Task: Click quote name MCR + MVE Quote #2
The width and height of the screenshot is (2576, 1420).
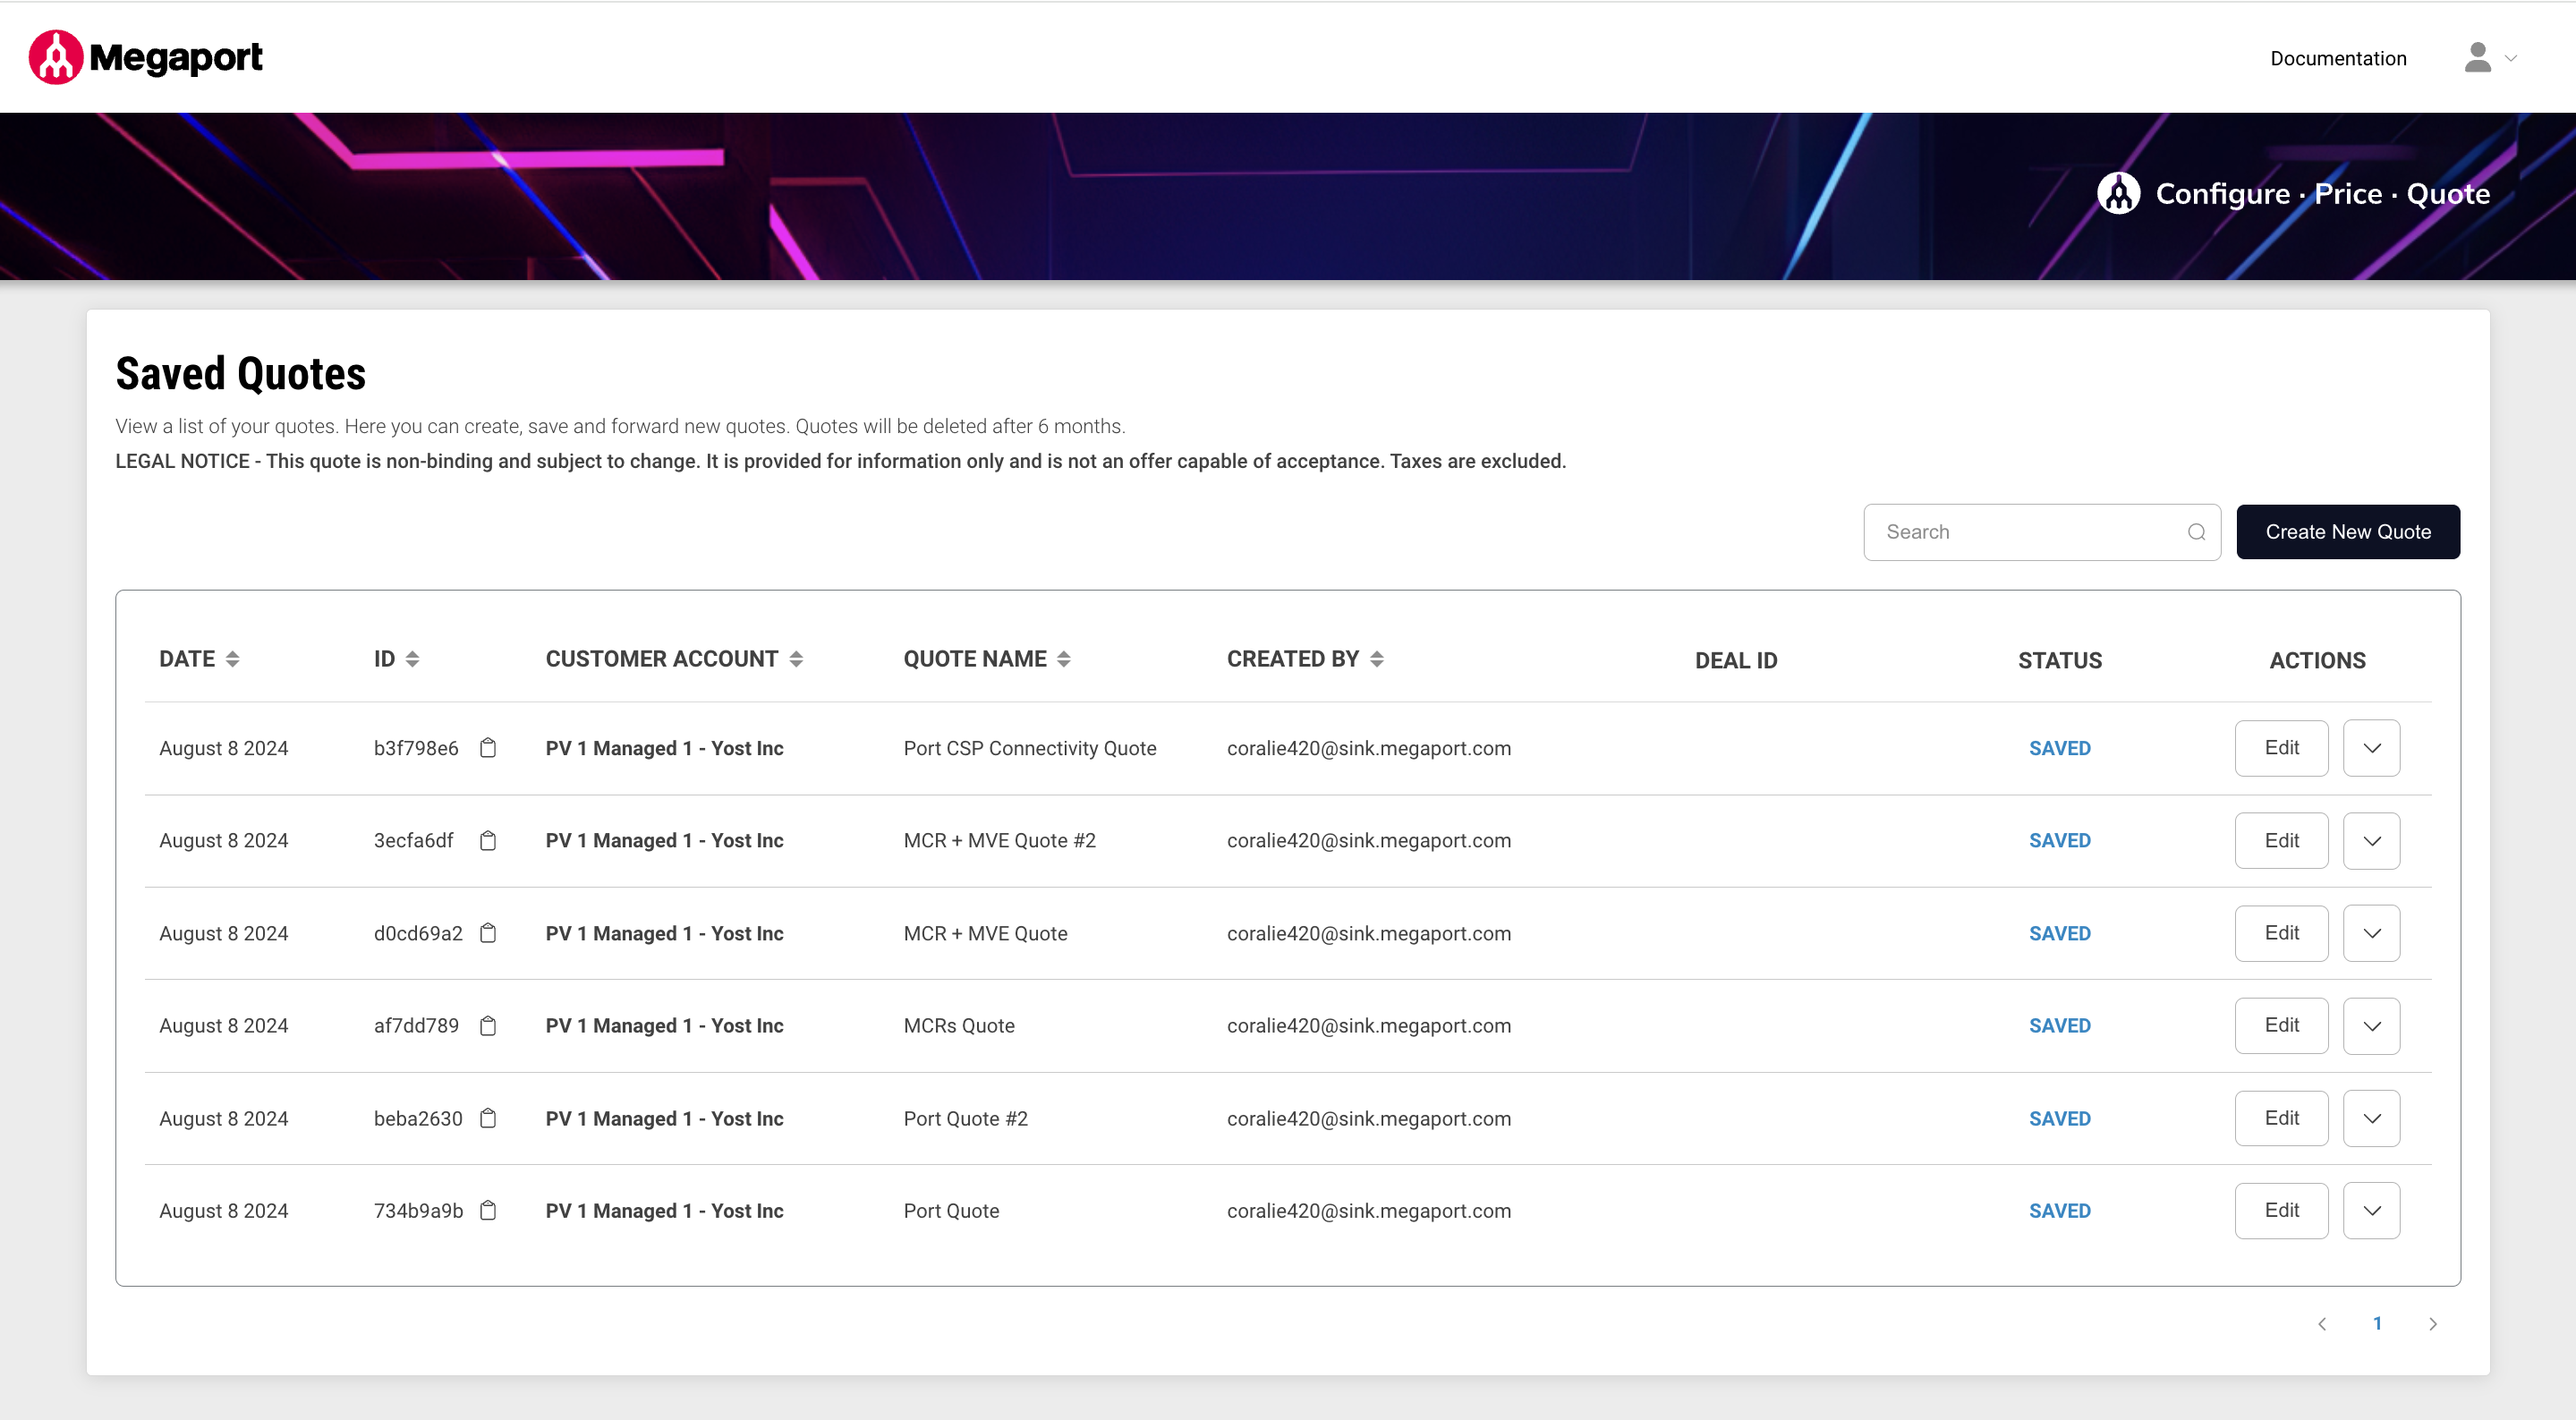Action: (x=999, y=841)
